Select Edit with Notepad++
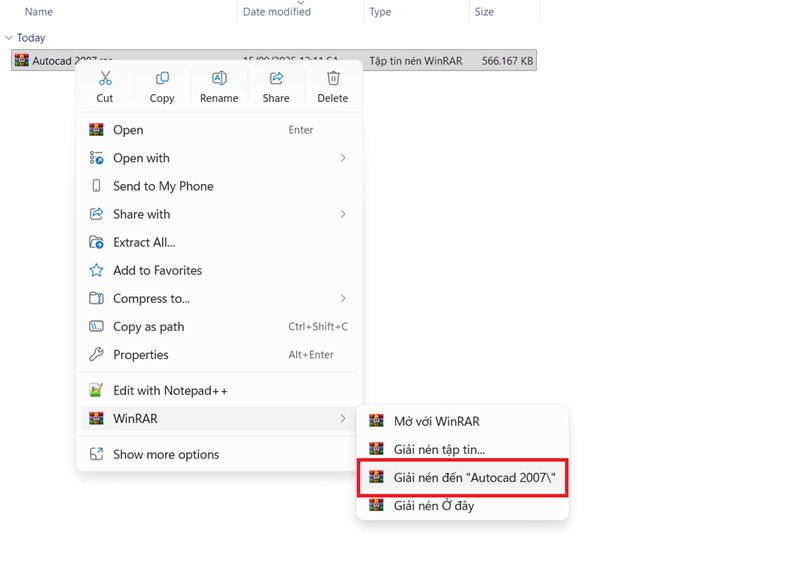The image size is (800, 567). [x=170, y=390]
